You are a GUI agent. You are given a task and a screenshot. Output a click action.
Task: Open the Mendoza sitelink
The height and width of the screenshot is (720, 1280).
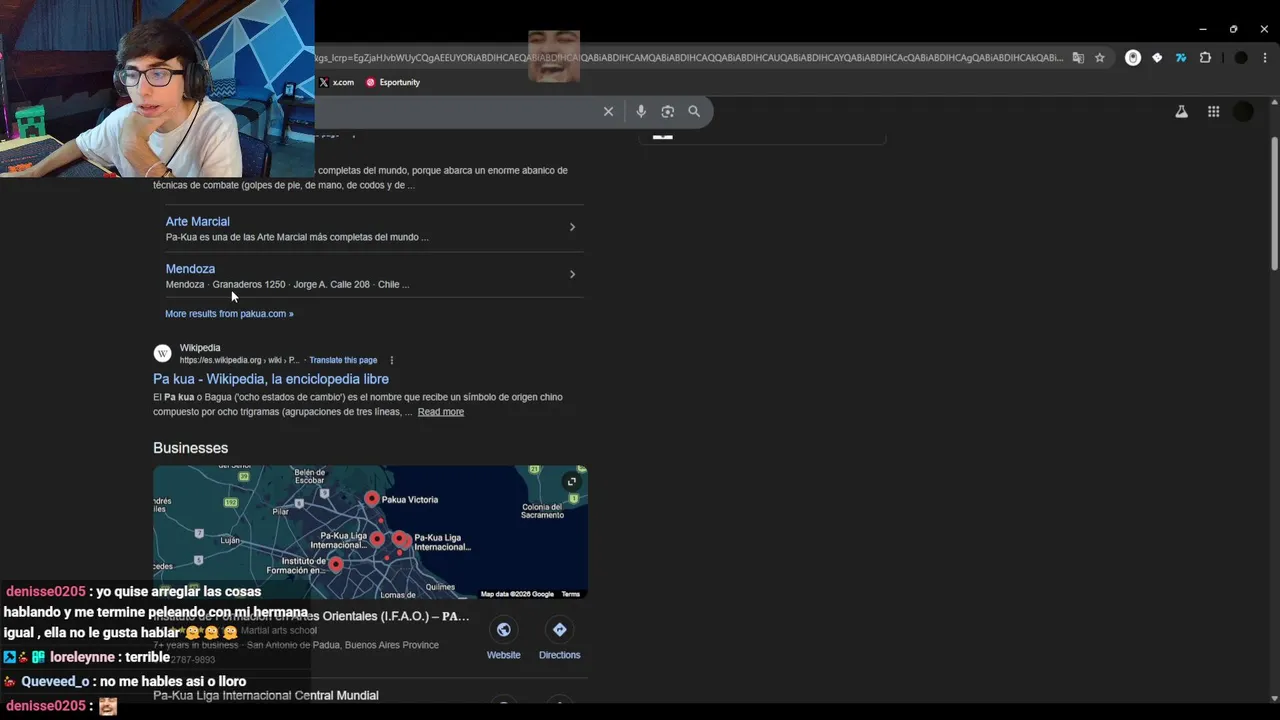click(190, 268)
